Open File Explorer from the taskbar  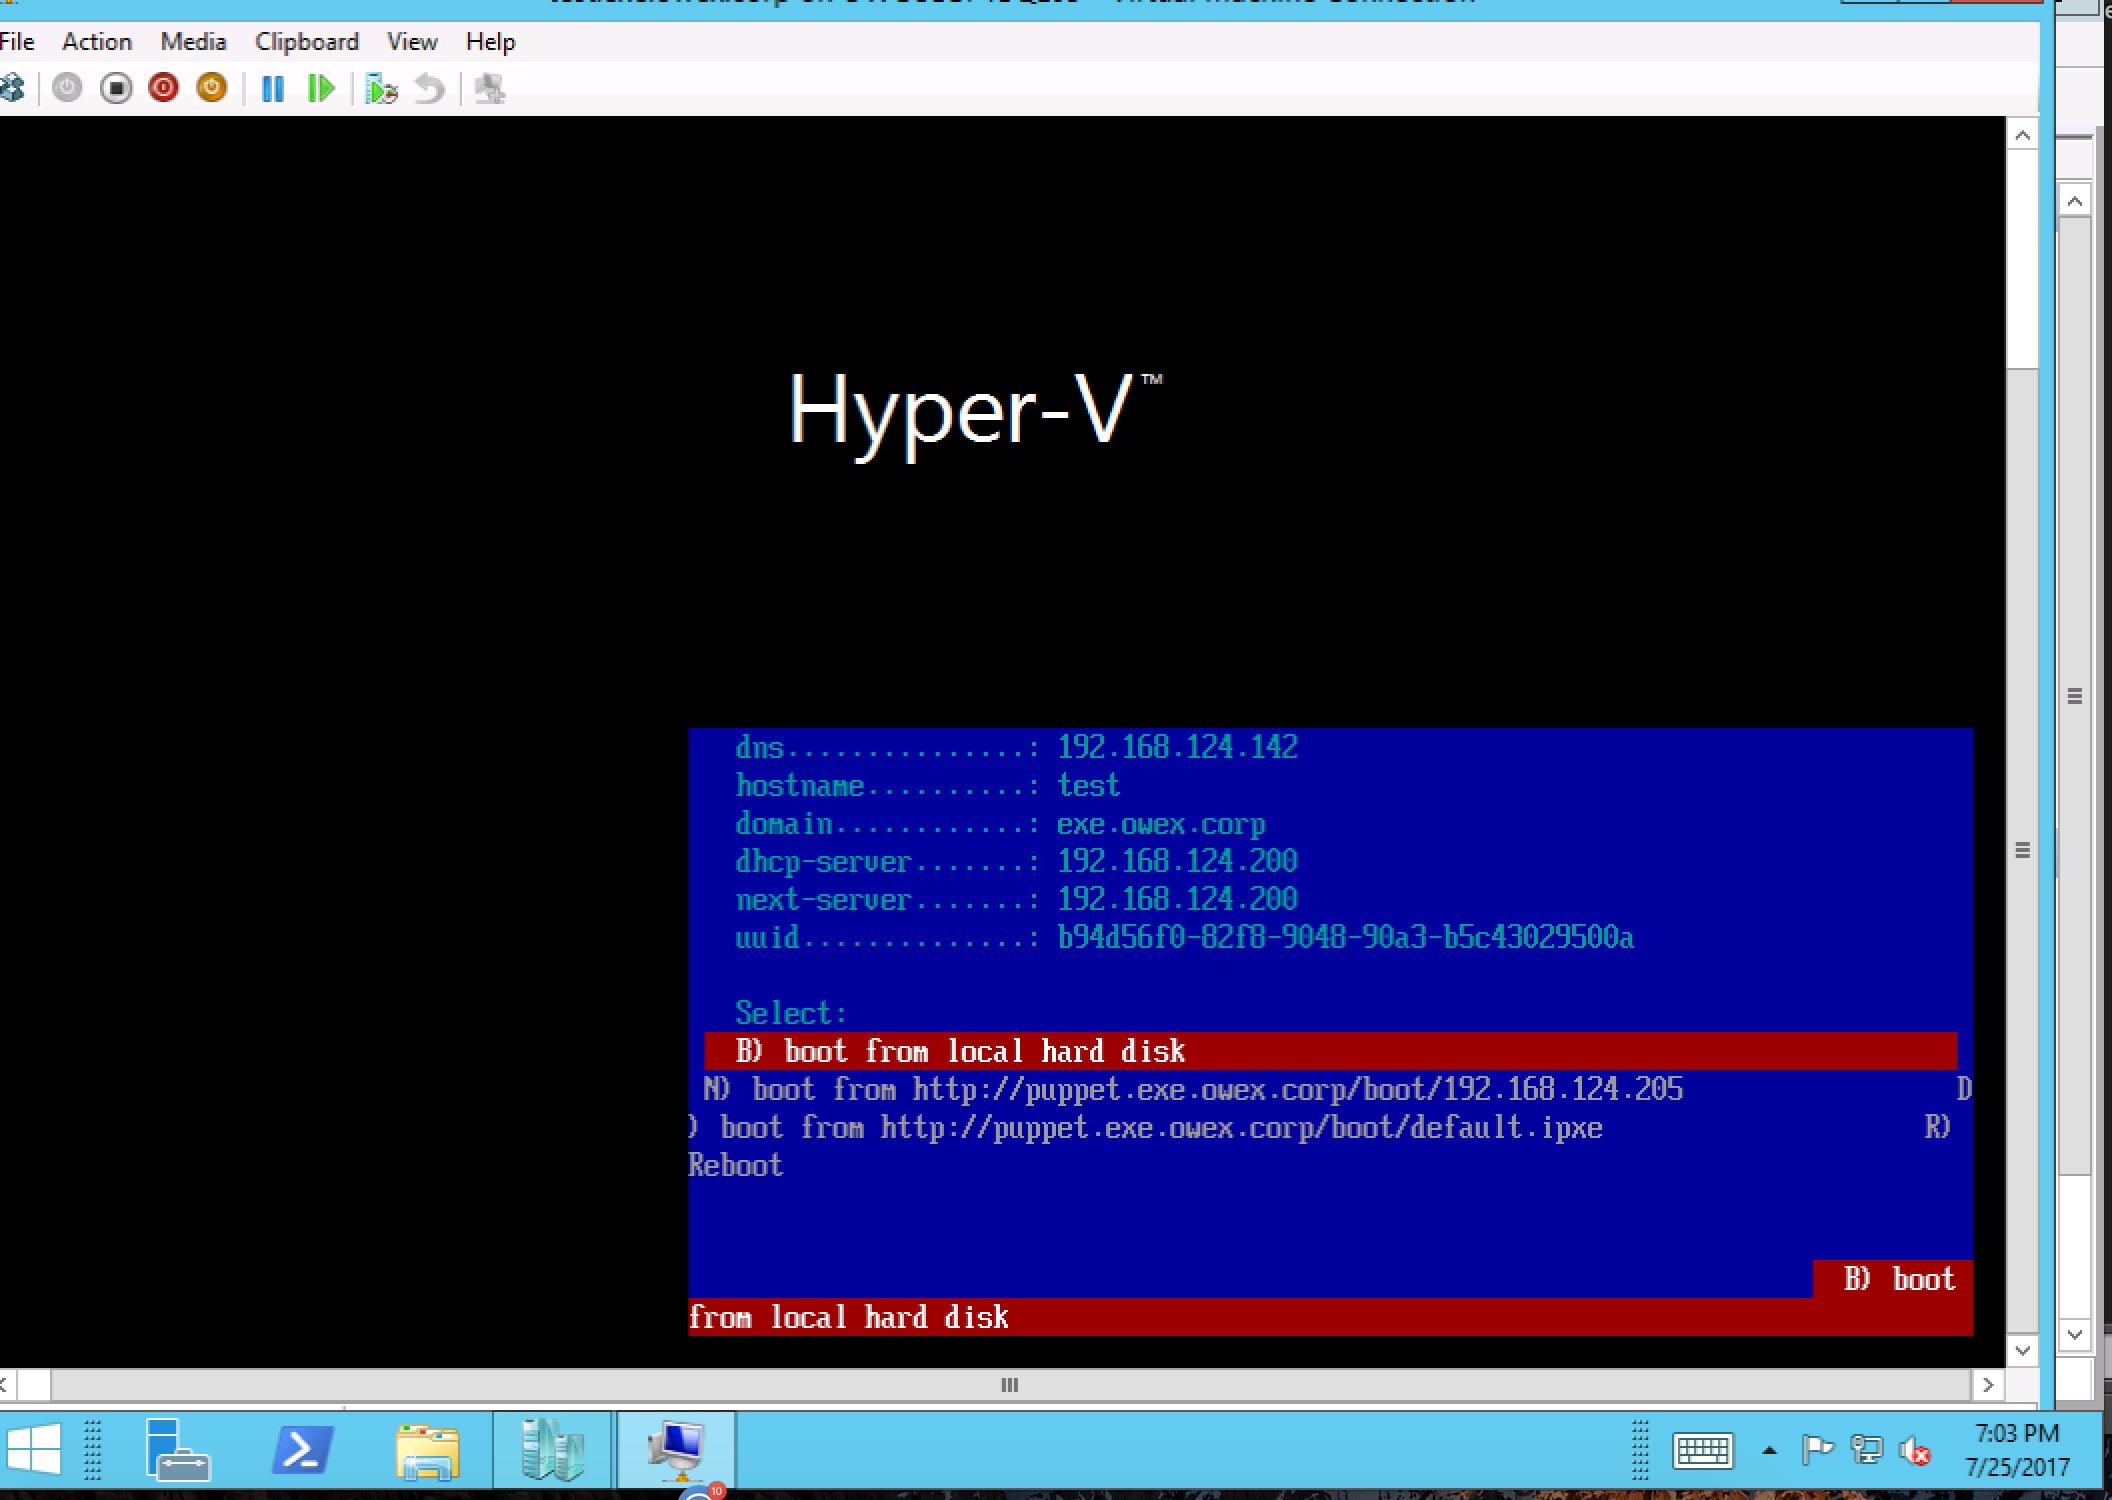click(427, 1451)
